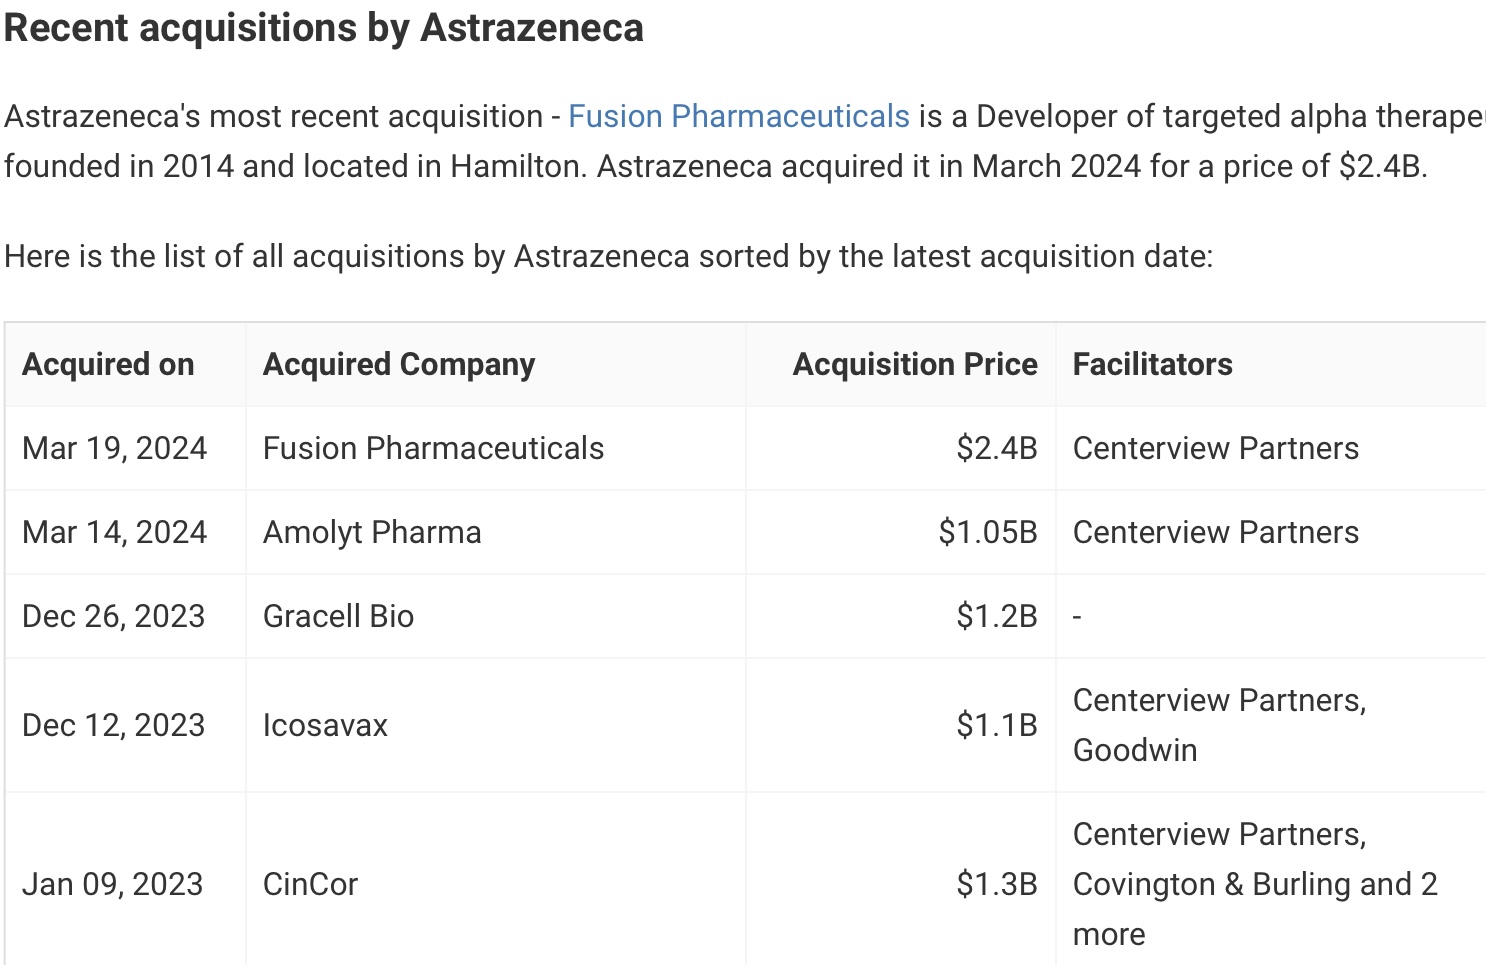1486x965 pixels.
Task: Click the Jan 09, 2023 date cell
Action: click(112, 885)
